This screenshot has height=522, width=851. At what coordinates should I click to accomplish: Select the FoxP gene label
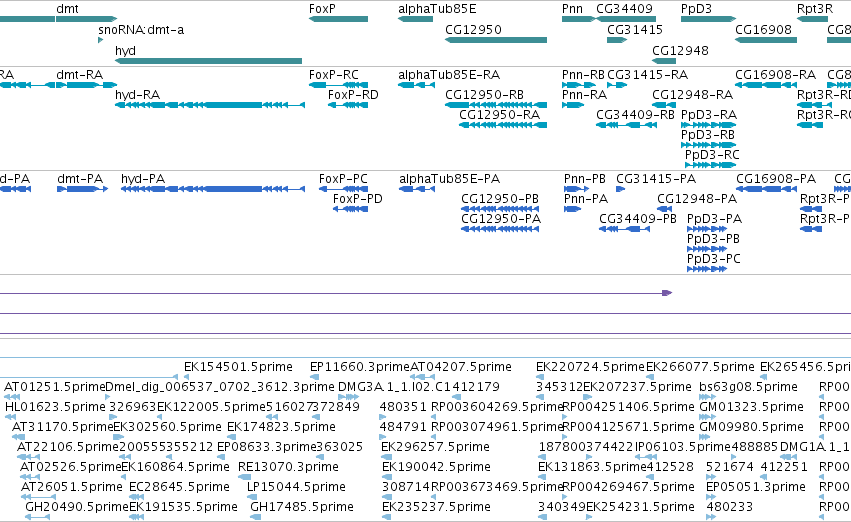pyautogui.click(x=322, y=9)
